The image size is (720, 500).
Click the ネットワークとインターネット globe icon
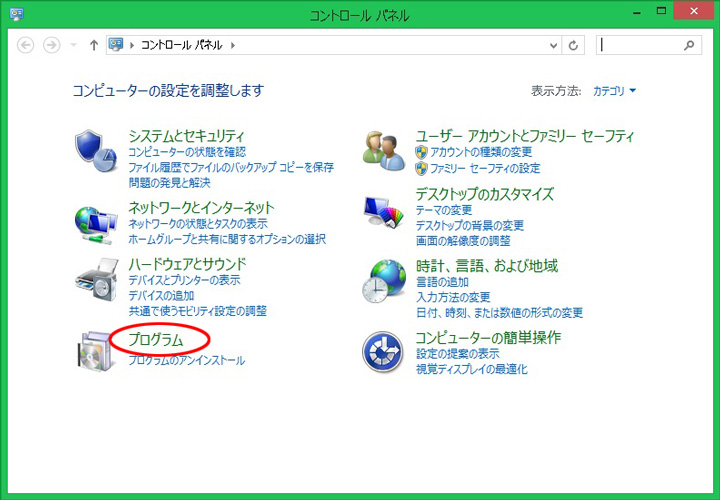point(96,225)
